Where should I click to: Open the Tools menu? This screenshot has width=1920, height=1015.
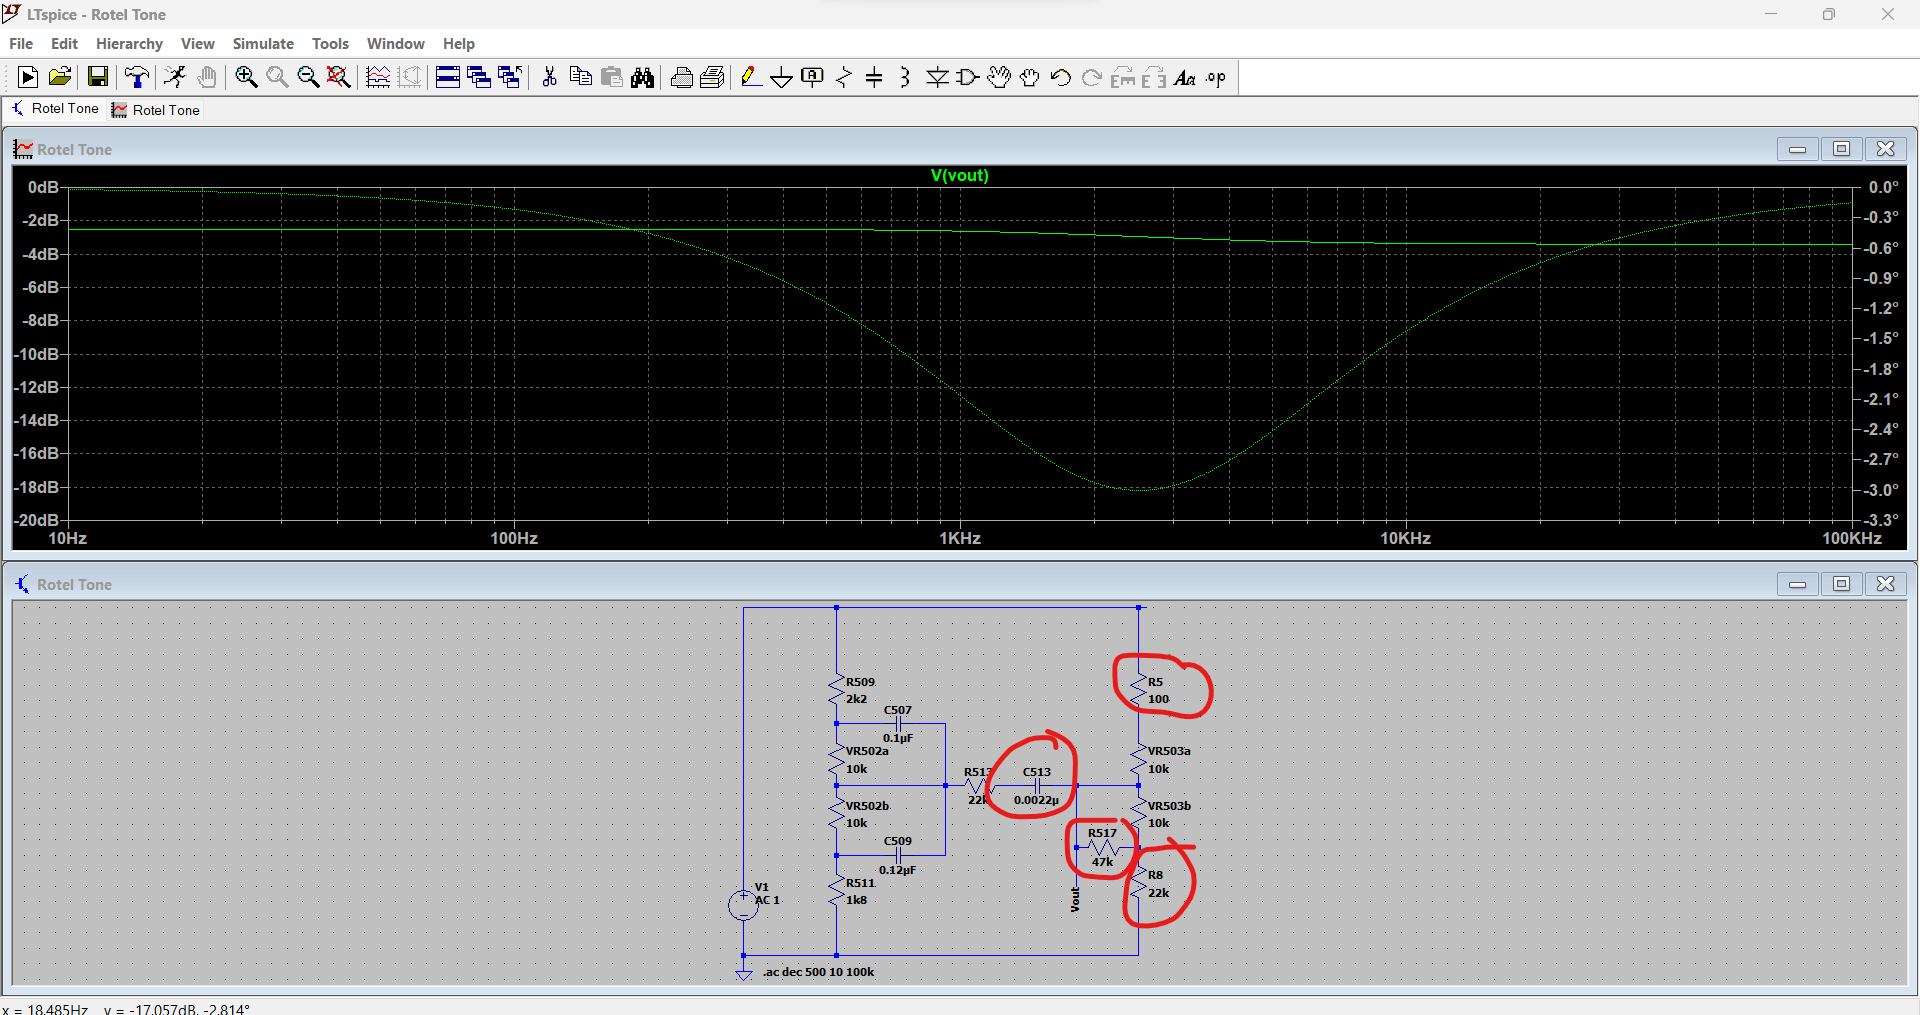pyautogui.click(x=330, y=44)
